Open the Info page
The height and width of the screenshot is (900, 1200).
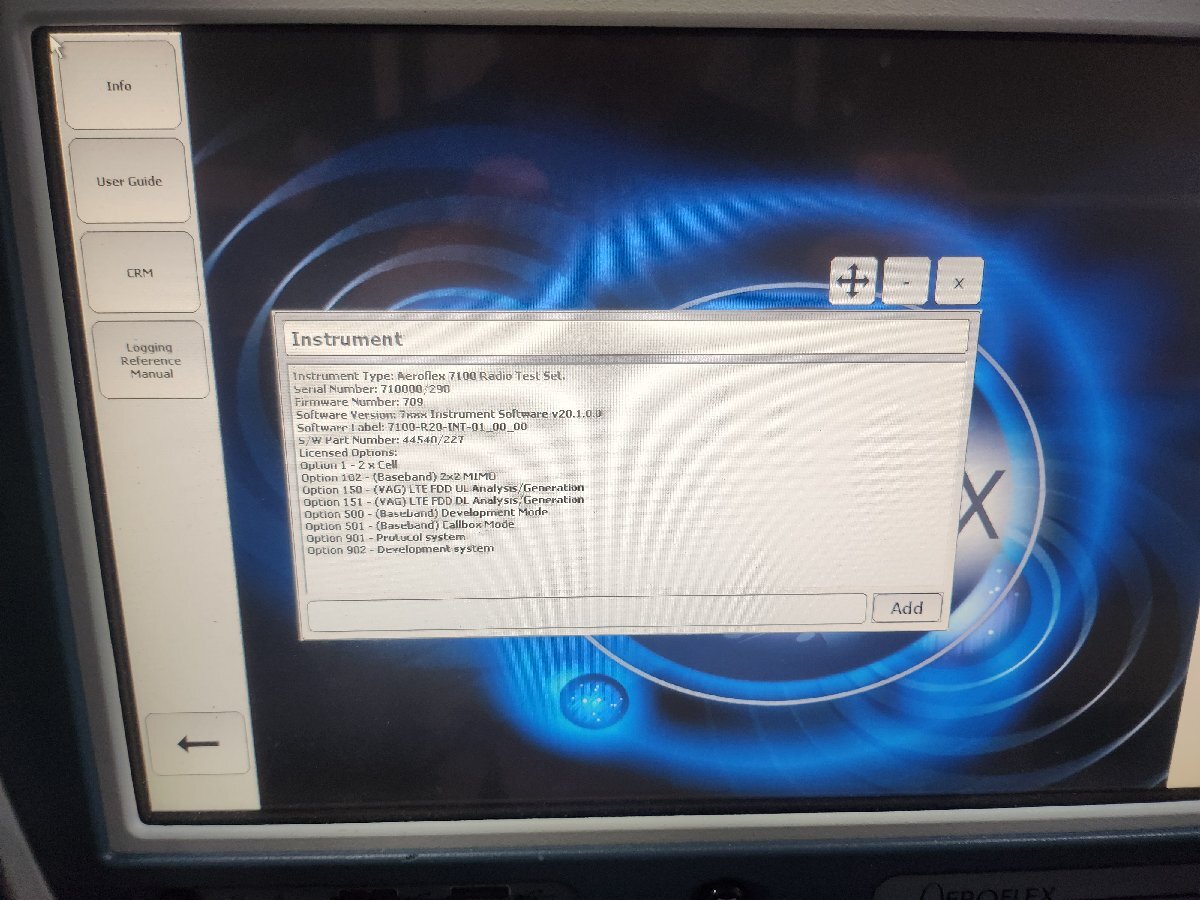tap(120, 86)
